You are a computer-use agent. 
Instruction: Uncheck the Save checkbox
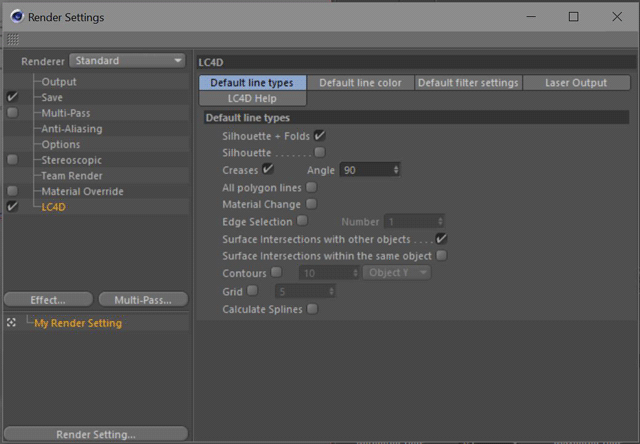coord(12,97)
